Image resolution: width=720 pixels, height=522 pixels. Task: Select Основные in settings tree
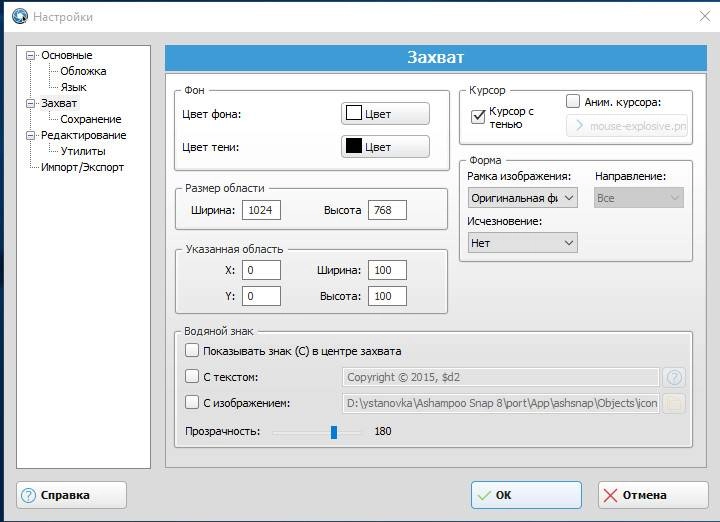click(67, 55)
